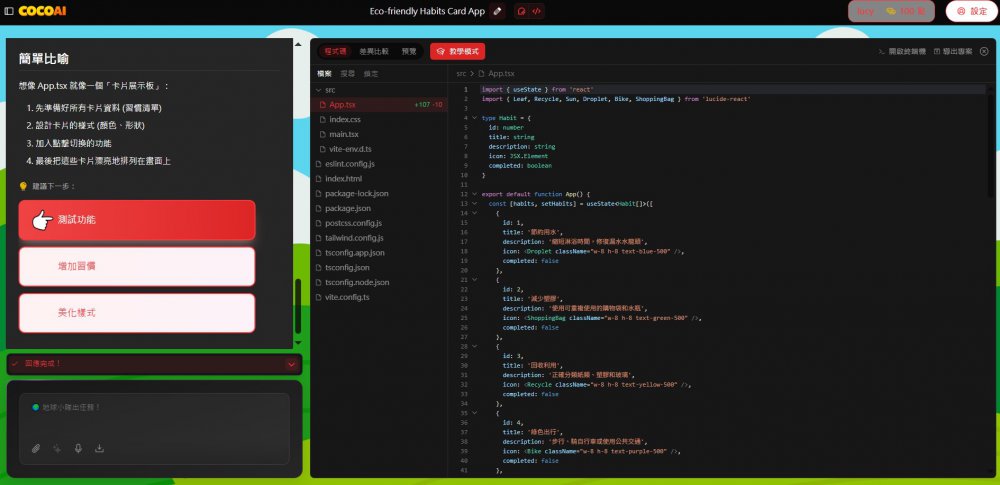Fold the type Habit block at line 4
This screenshot has height=485, width=1000.
(474, 118)
